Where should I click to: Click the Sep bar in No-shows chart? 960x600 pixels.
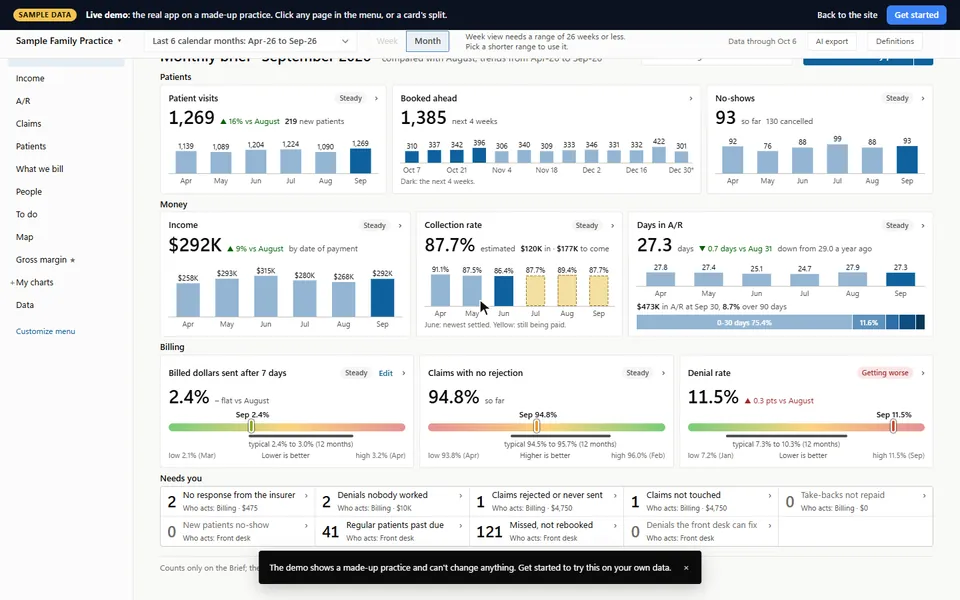click(x=907, y=160)
